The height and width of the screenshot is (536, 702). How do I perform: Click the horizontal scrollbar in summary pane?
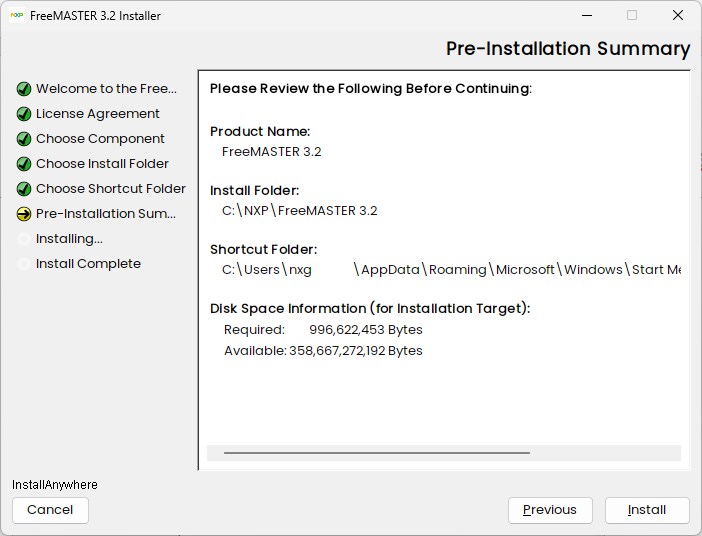coord(444,453)
